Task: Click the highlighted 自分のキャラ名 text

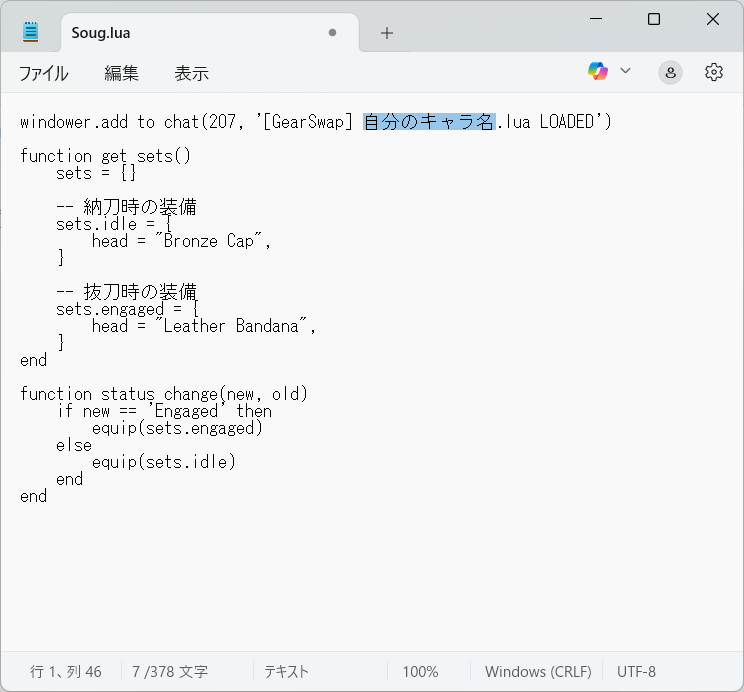Action: 428,122
